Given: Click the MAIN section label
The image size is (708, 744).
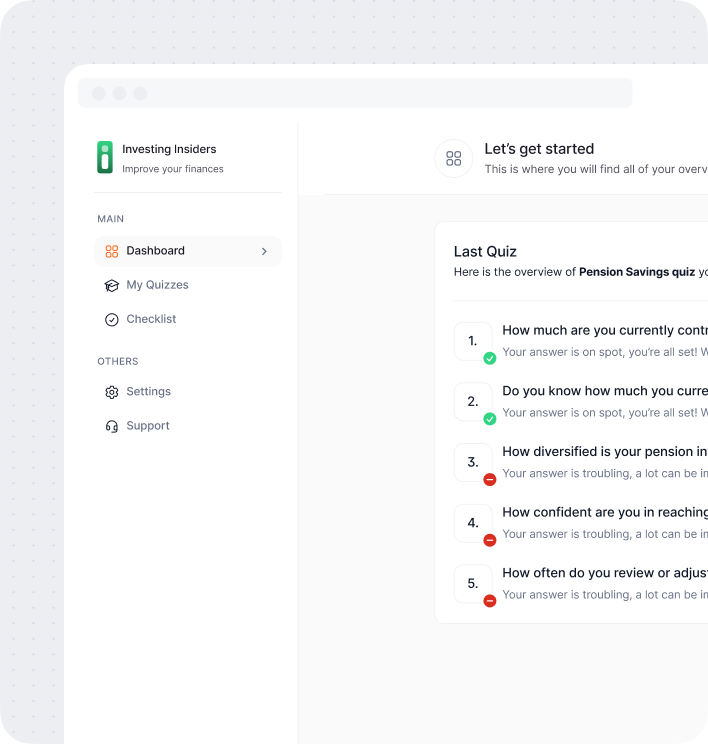Looking at the screenshot, I should point(111,219).
